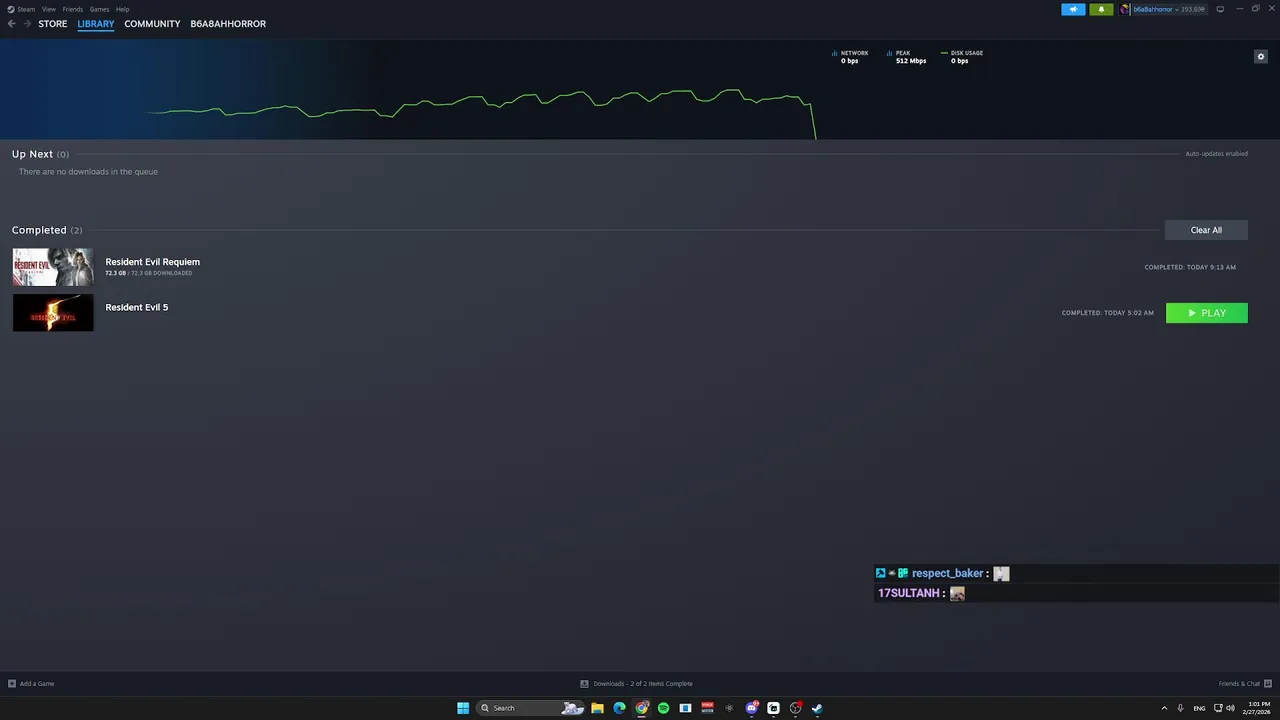
Task: Open the View menu
Action: click(48, 9)
